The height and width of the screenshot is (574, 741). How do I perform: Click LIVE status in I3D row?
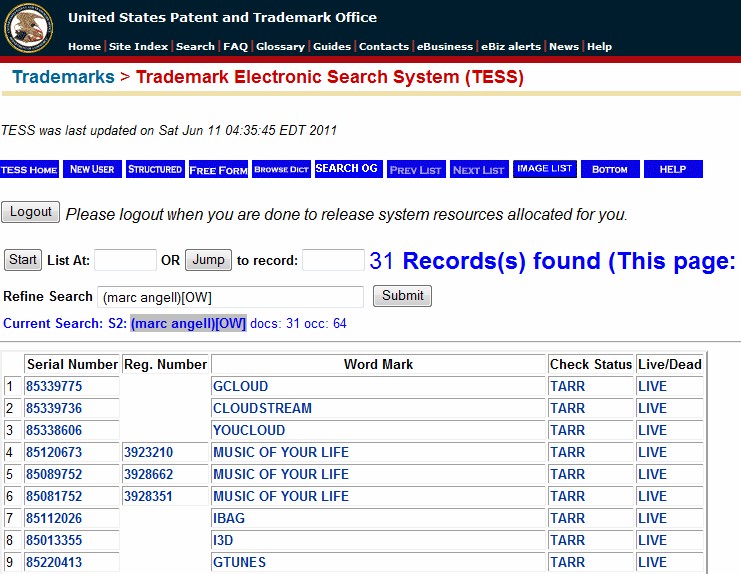[653, 540]
